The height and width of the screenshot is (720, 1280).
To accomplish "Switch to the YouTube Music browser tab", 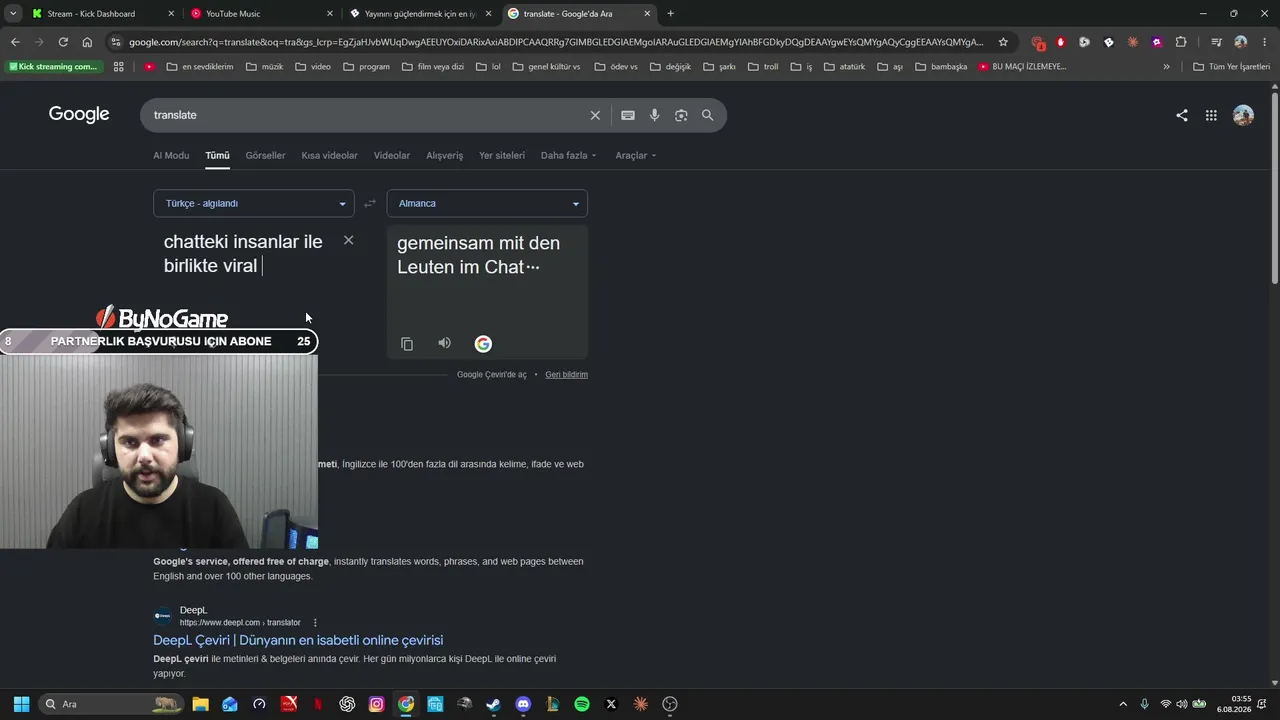I will point(262,14).
